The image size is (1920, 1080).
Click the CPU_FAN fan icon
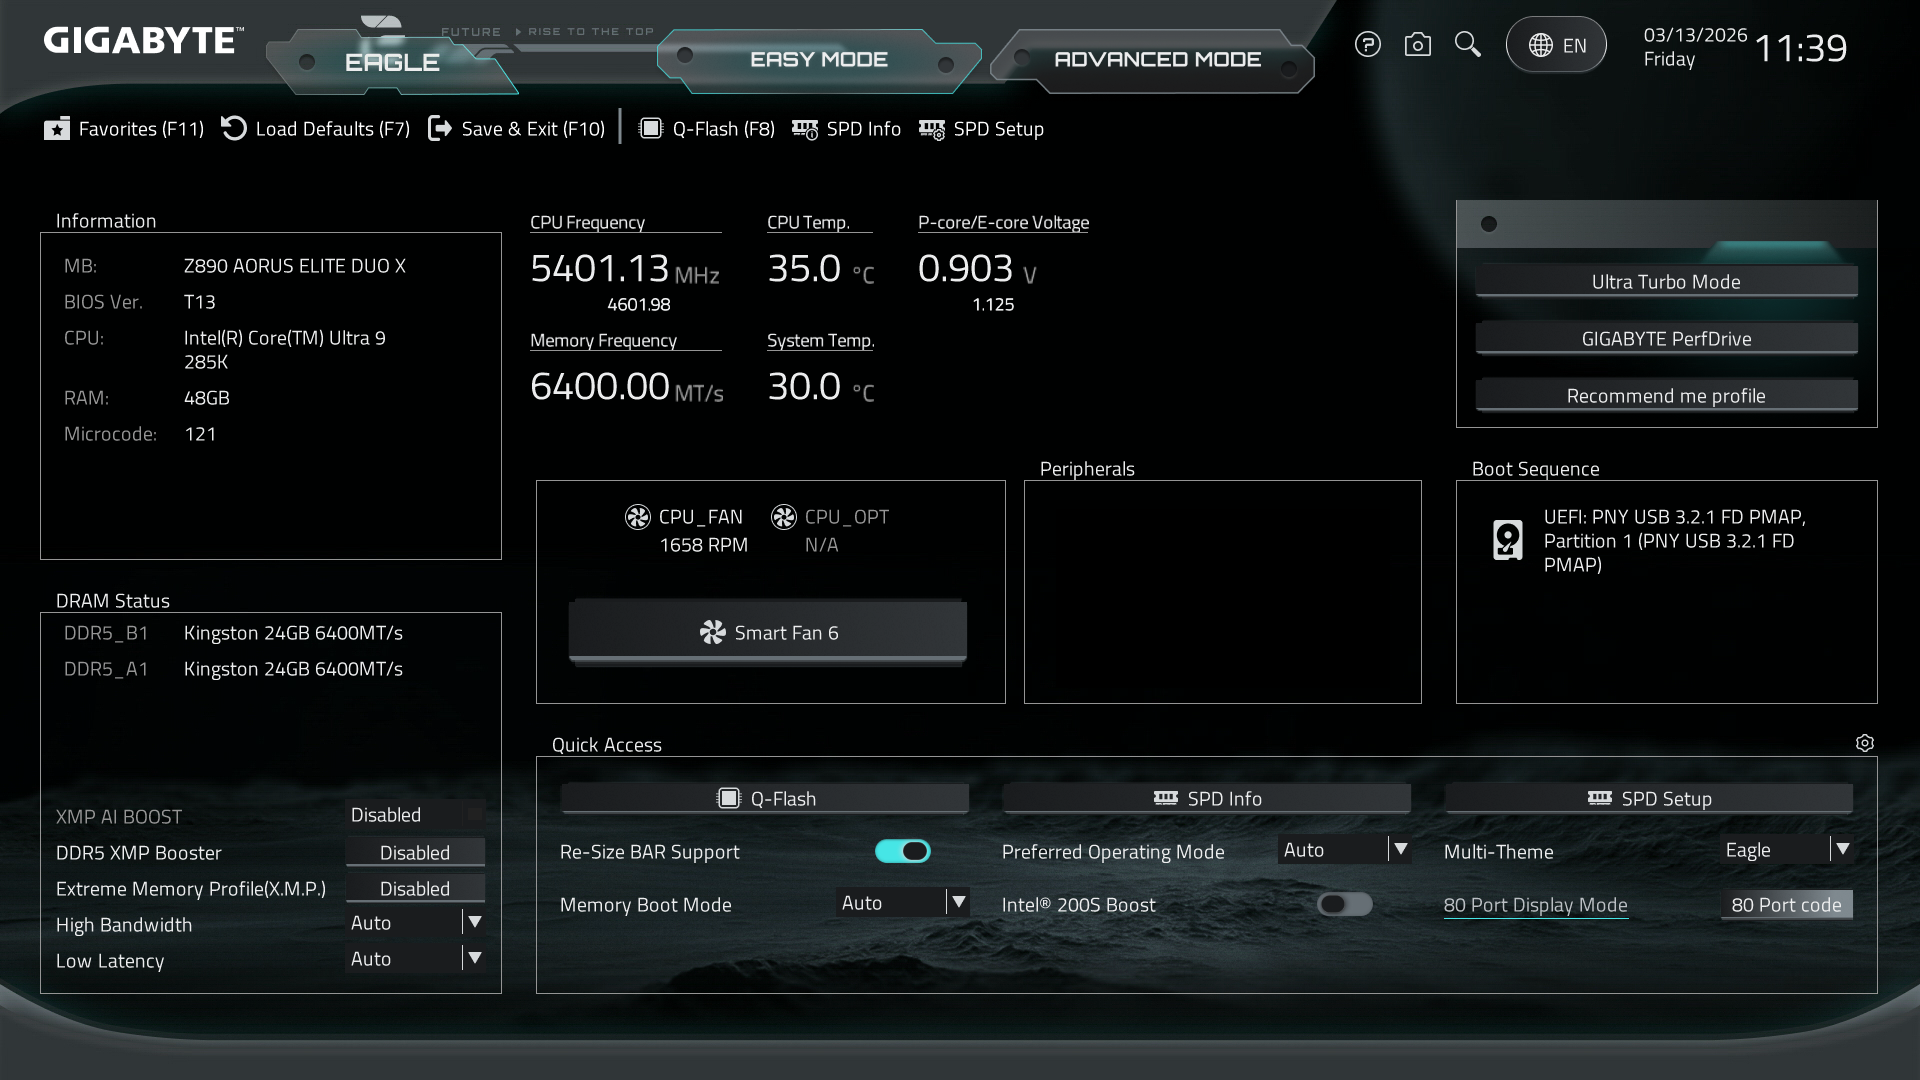tap(637, 517)
